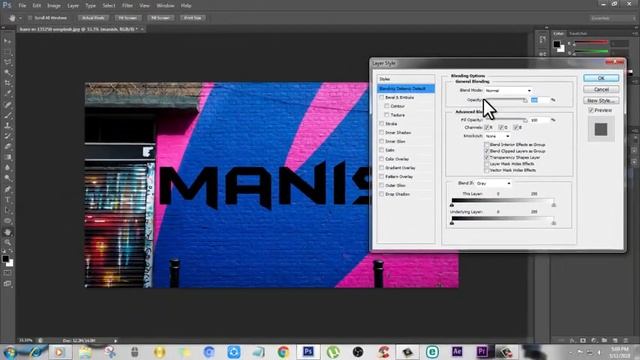The image size is (640, 360).
Task: Open Google Chrome from the taskbar
Action: pyautogui.click(x=283, y=351)
